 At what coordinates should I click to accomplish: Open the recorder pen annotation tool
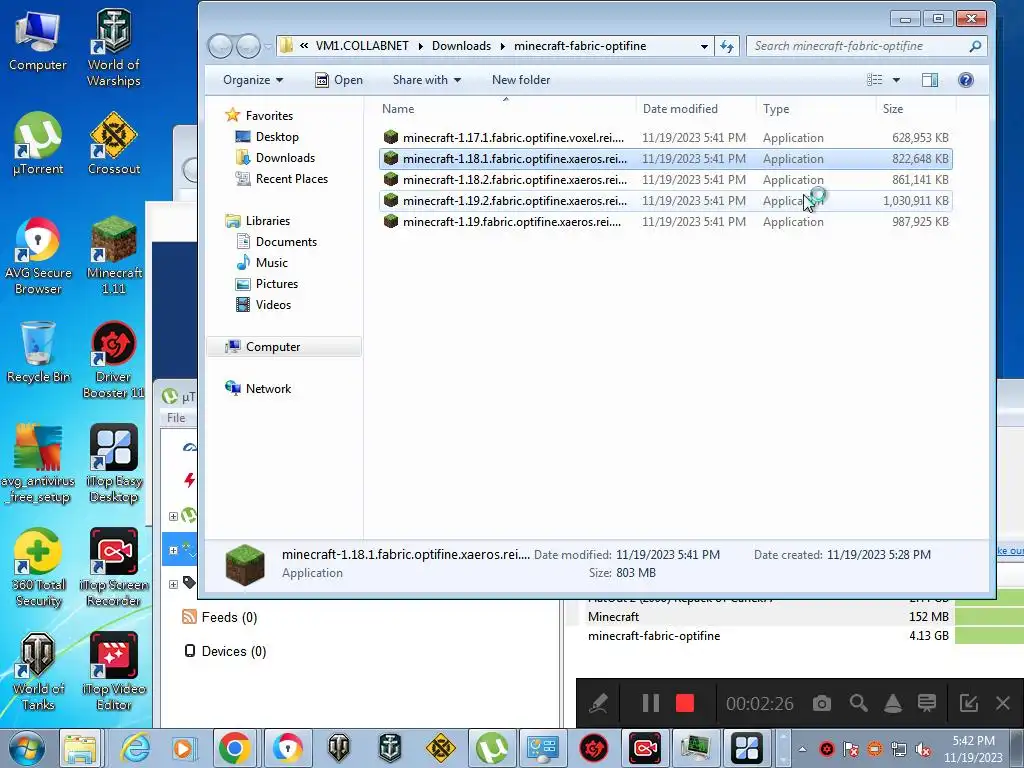tap(598, 703)
